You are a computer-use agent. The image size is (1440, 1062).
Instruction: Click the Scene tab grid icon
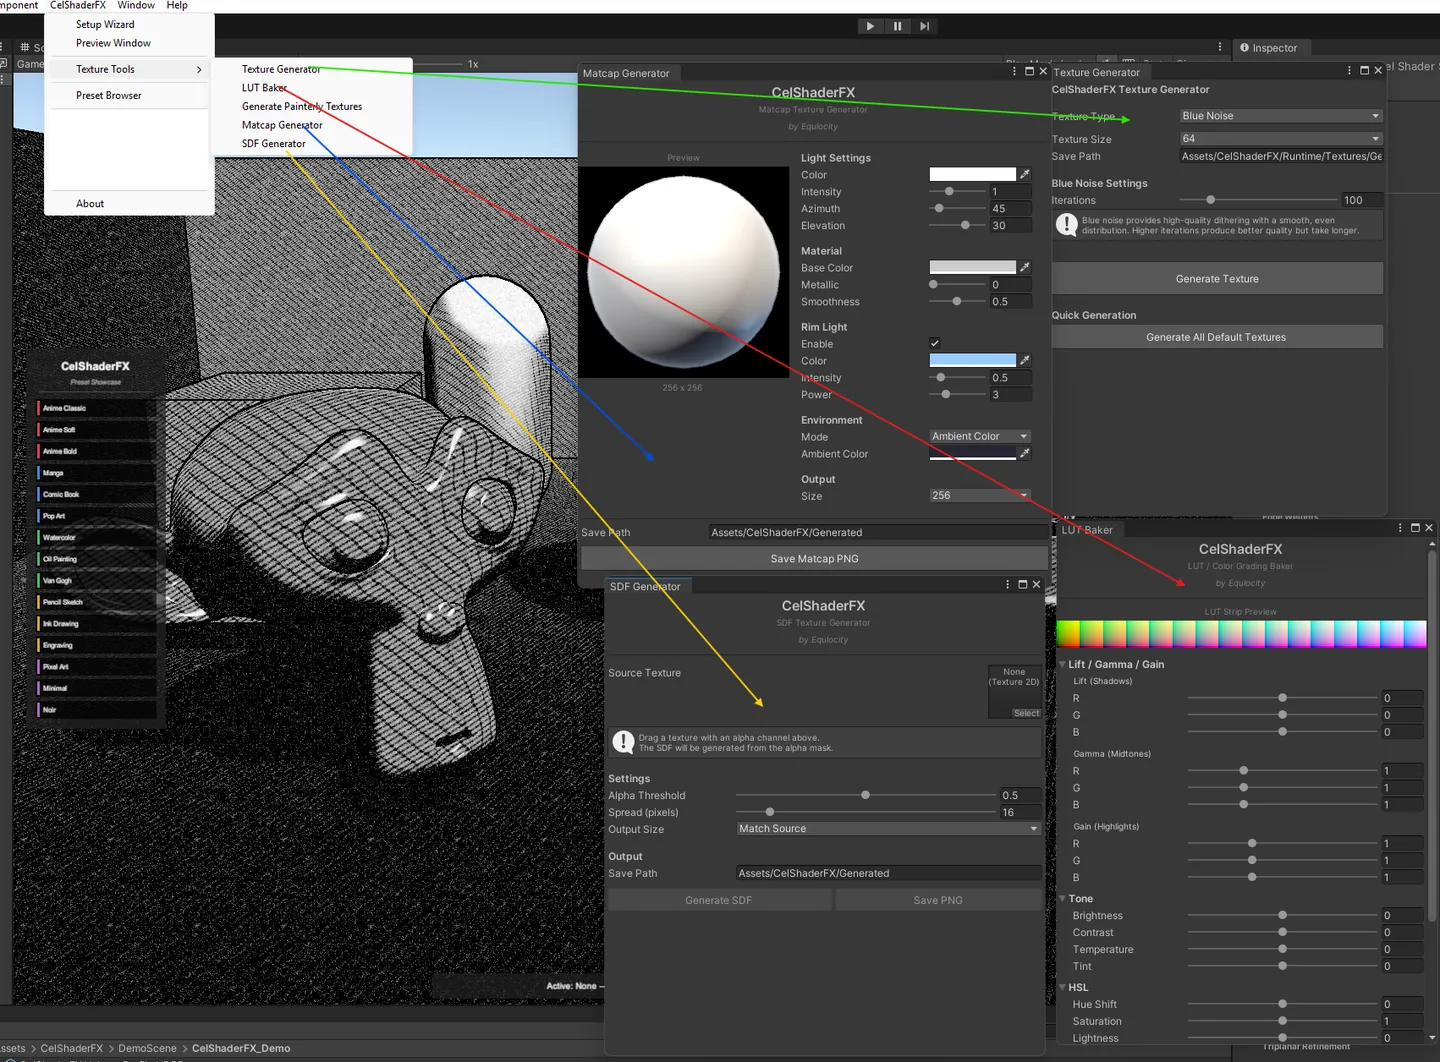pos(25,47)
